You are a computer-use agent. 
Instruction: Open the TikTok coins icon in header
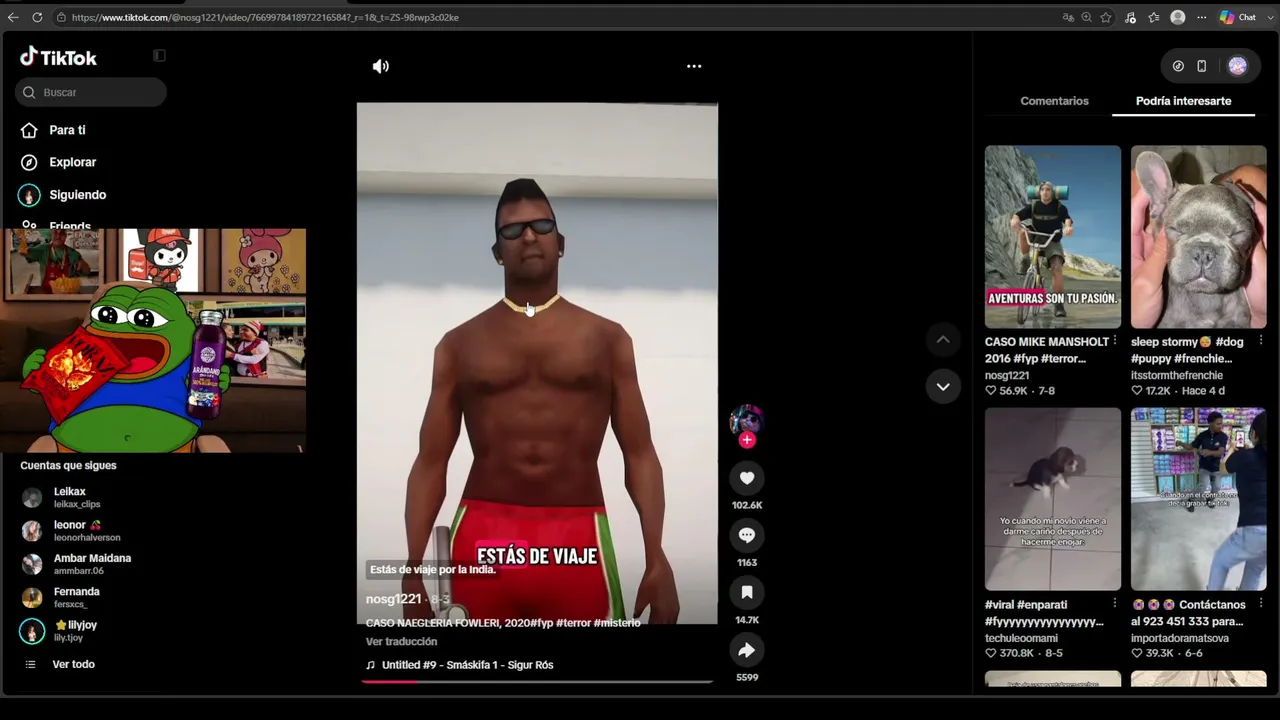[x=1178, y=66]
